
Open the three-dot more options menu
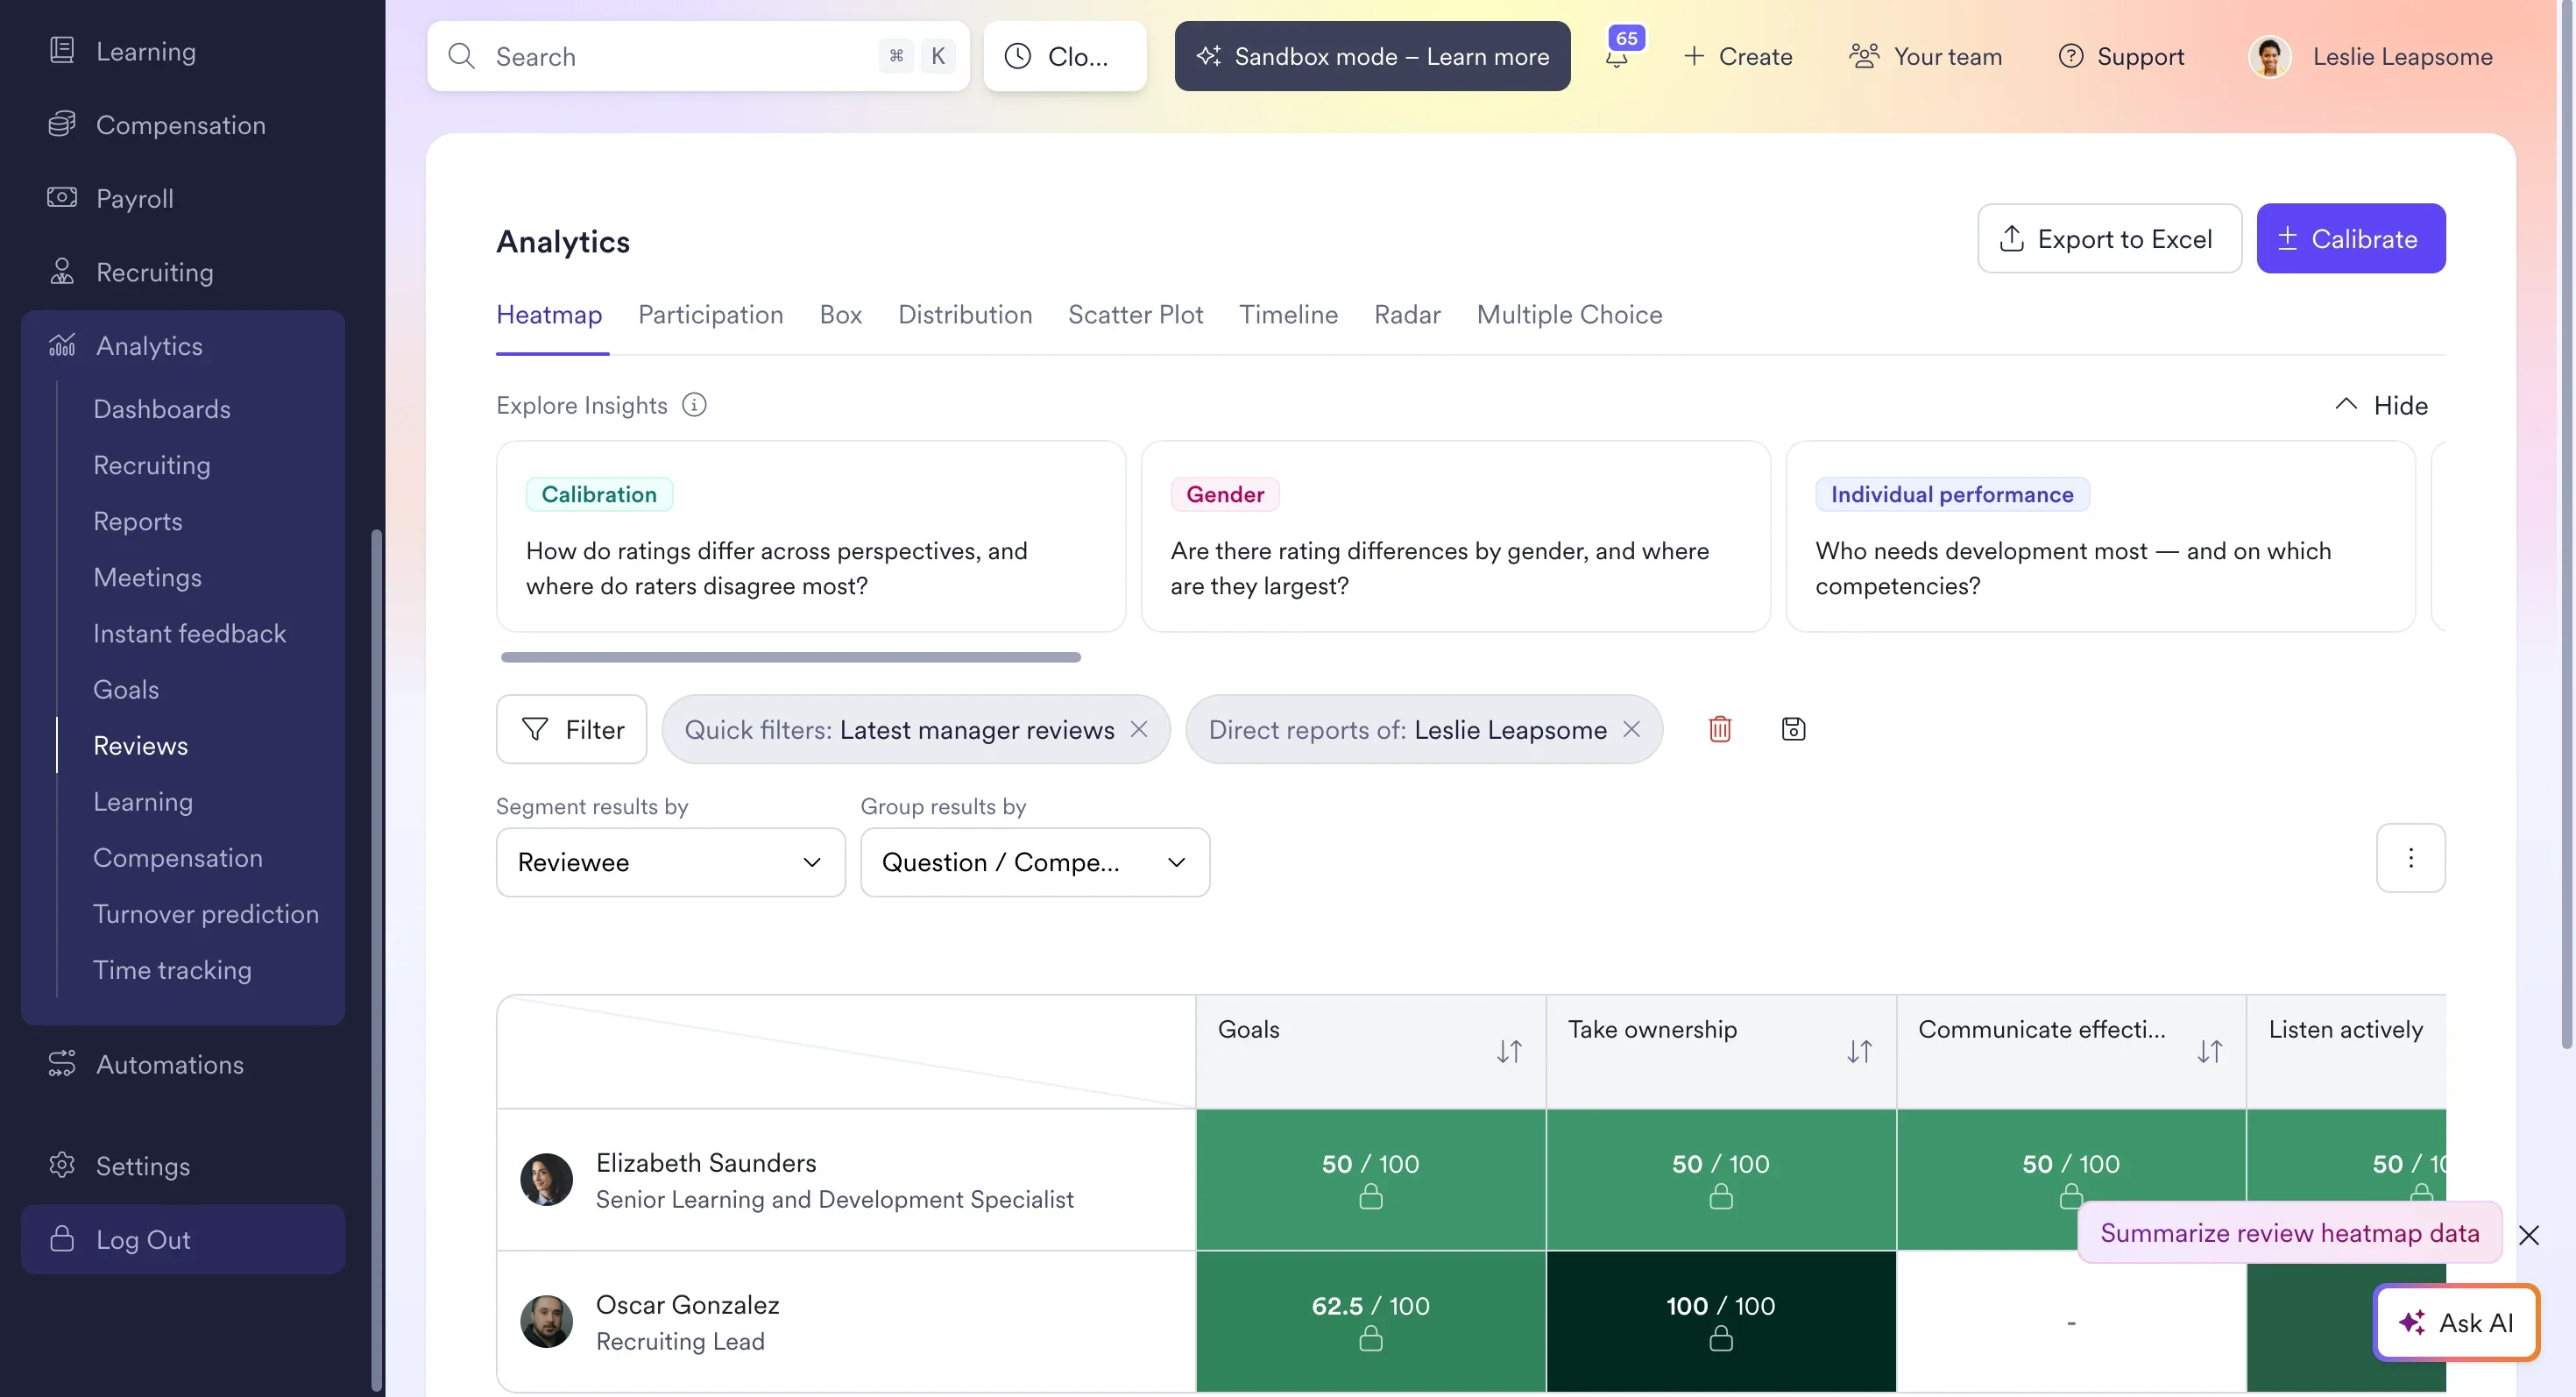tap(2410, 858)
